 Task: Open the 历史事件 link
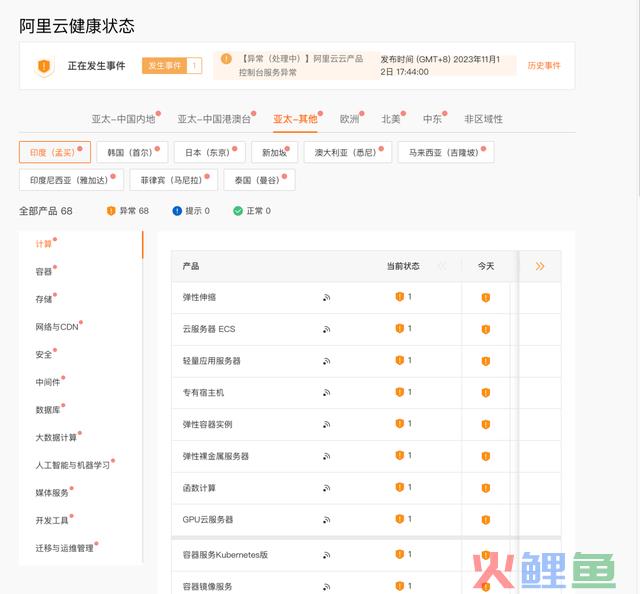(544, 66)
